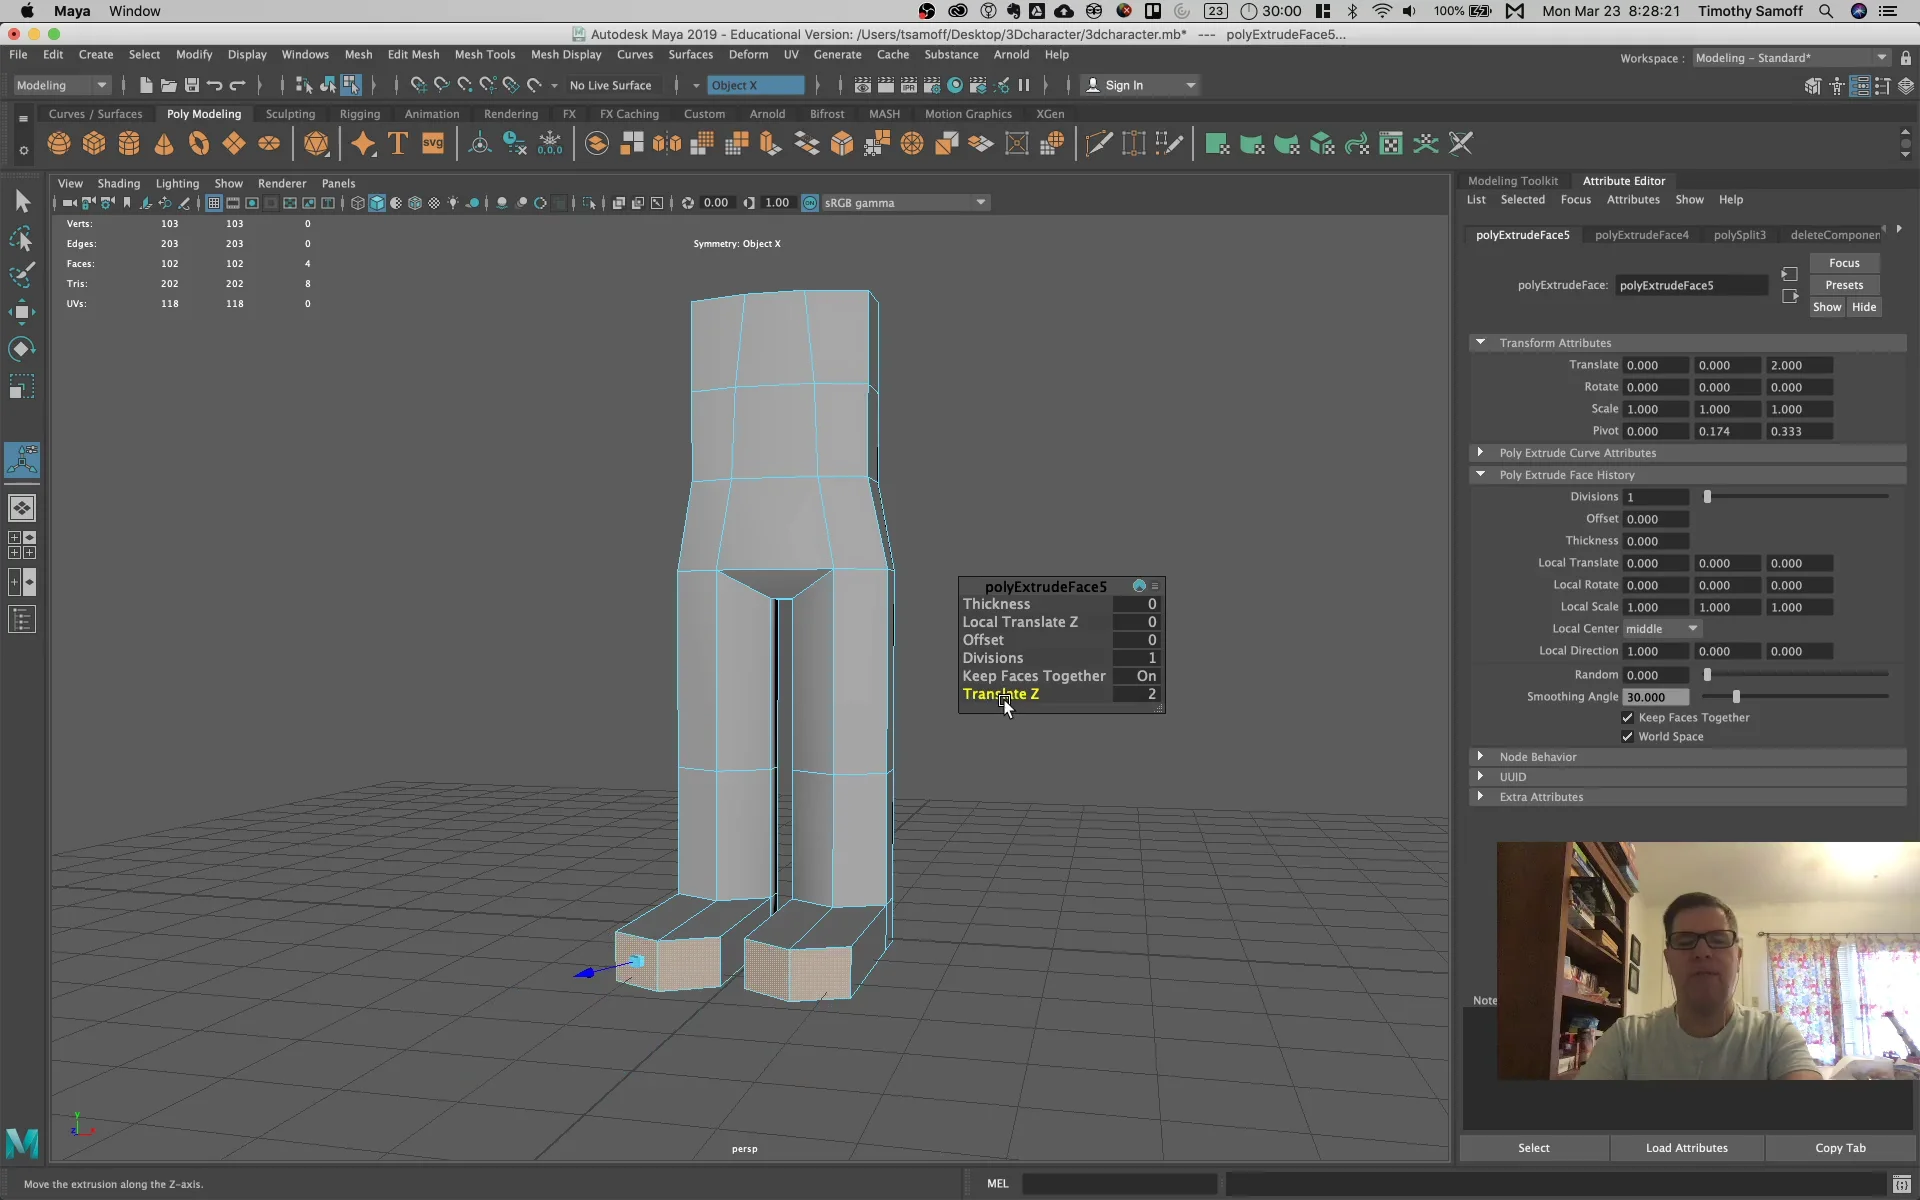The image size is (1920, 1200).
Task: Open the Mesh Tools menu
Action: (x=485, y=55)
